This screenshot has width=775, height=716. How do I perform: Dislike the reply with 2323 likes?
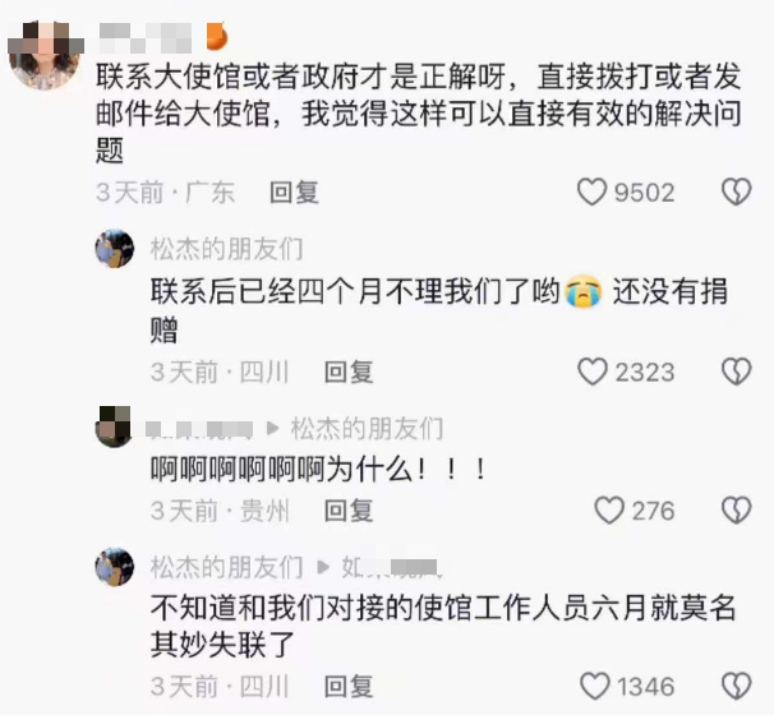(x=736, y=372)
